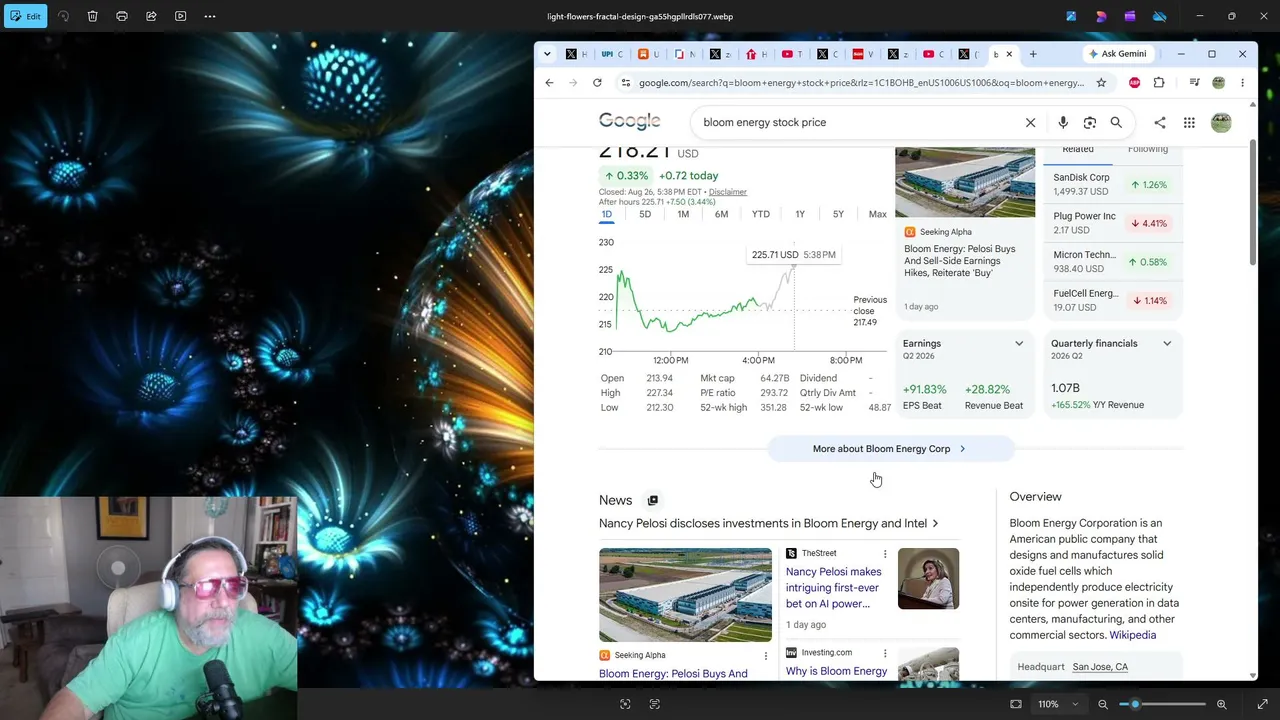
Task: Open the Google apps grid
Action: pos(1189,122)
